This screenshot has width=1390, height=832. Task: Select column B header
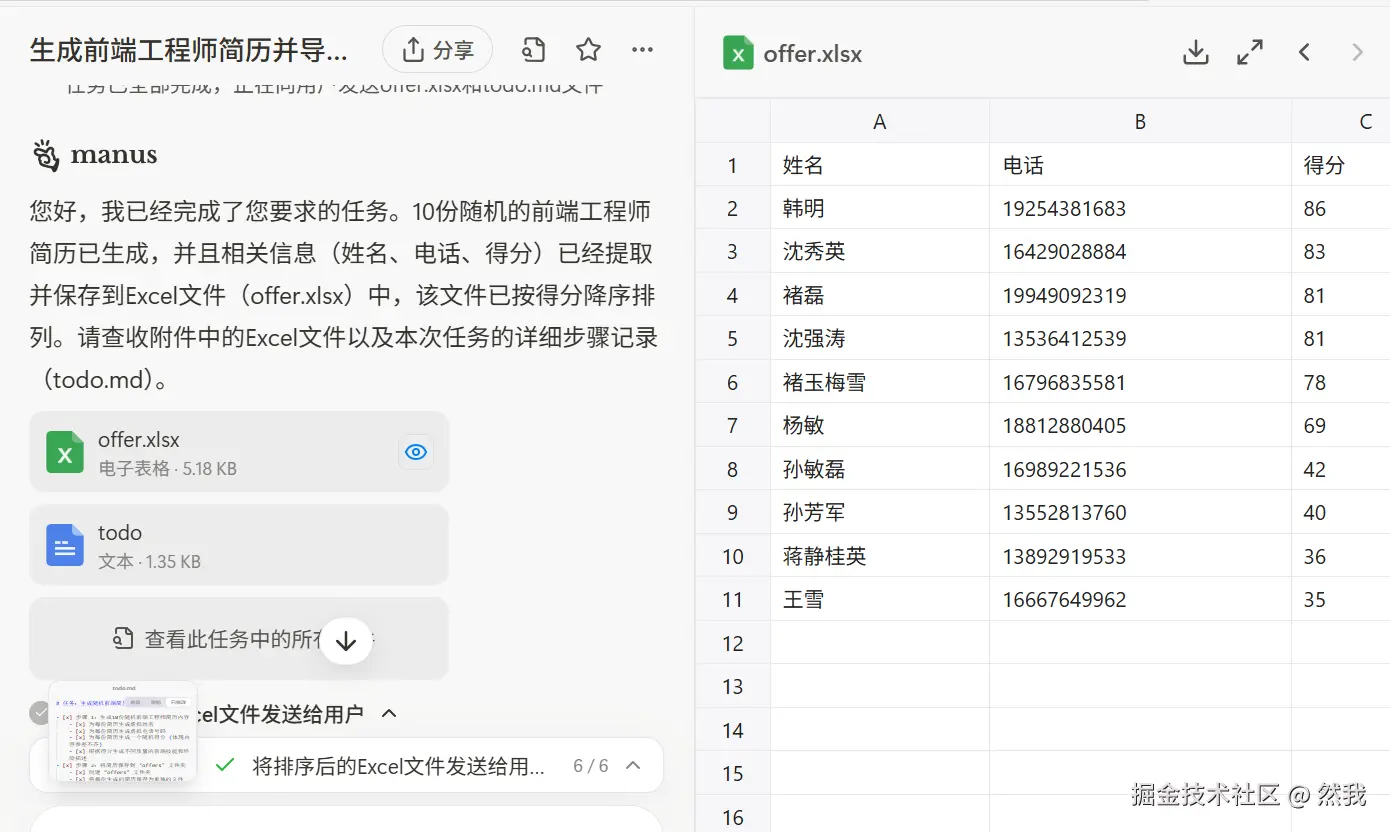tap(1141, 122)
